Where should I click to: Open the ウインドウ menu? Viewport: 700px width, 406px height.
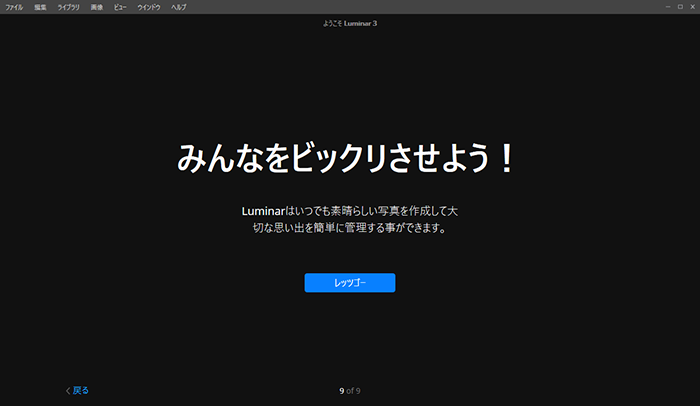(x=149, y=7)
